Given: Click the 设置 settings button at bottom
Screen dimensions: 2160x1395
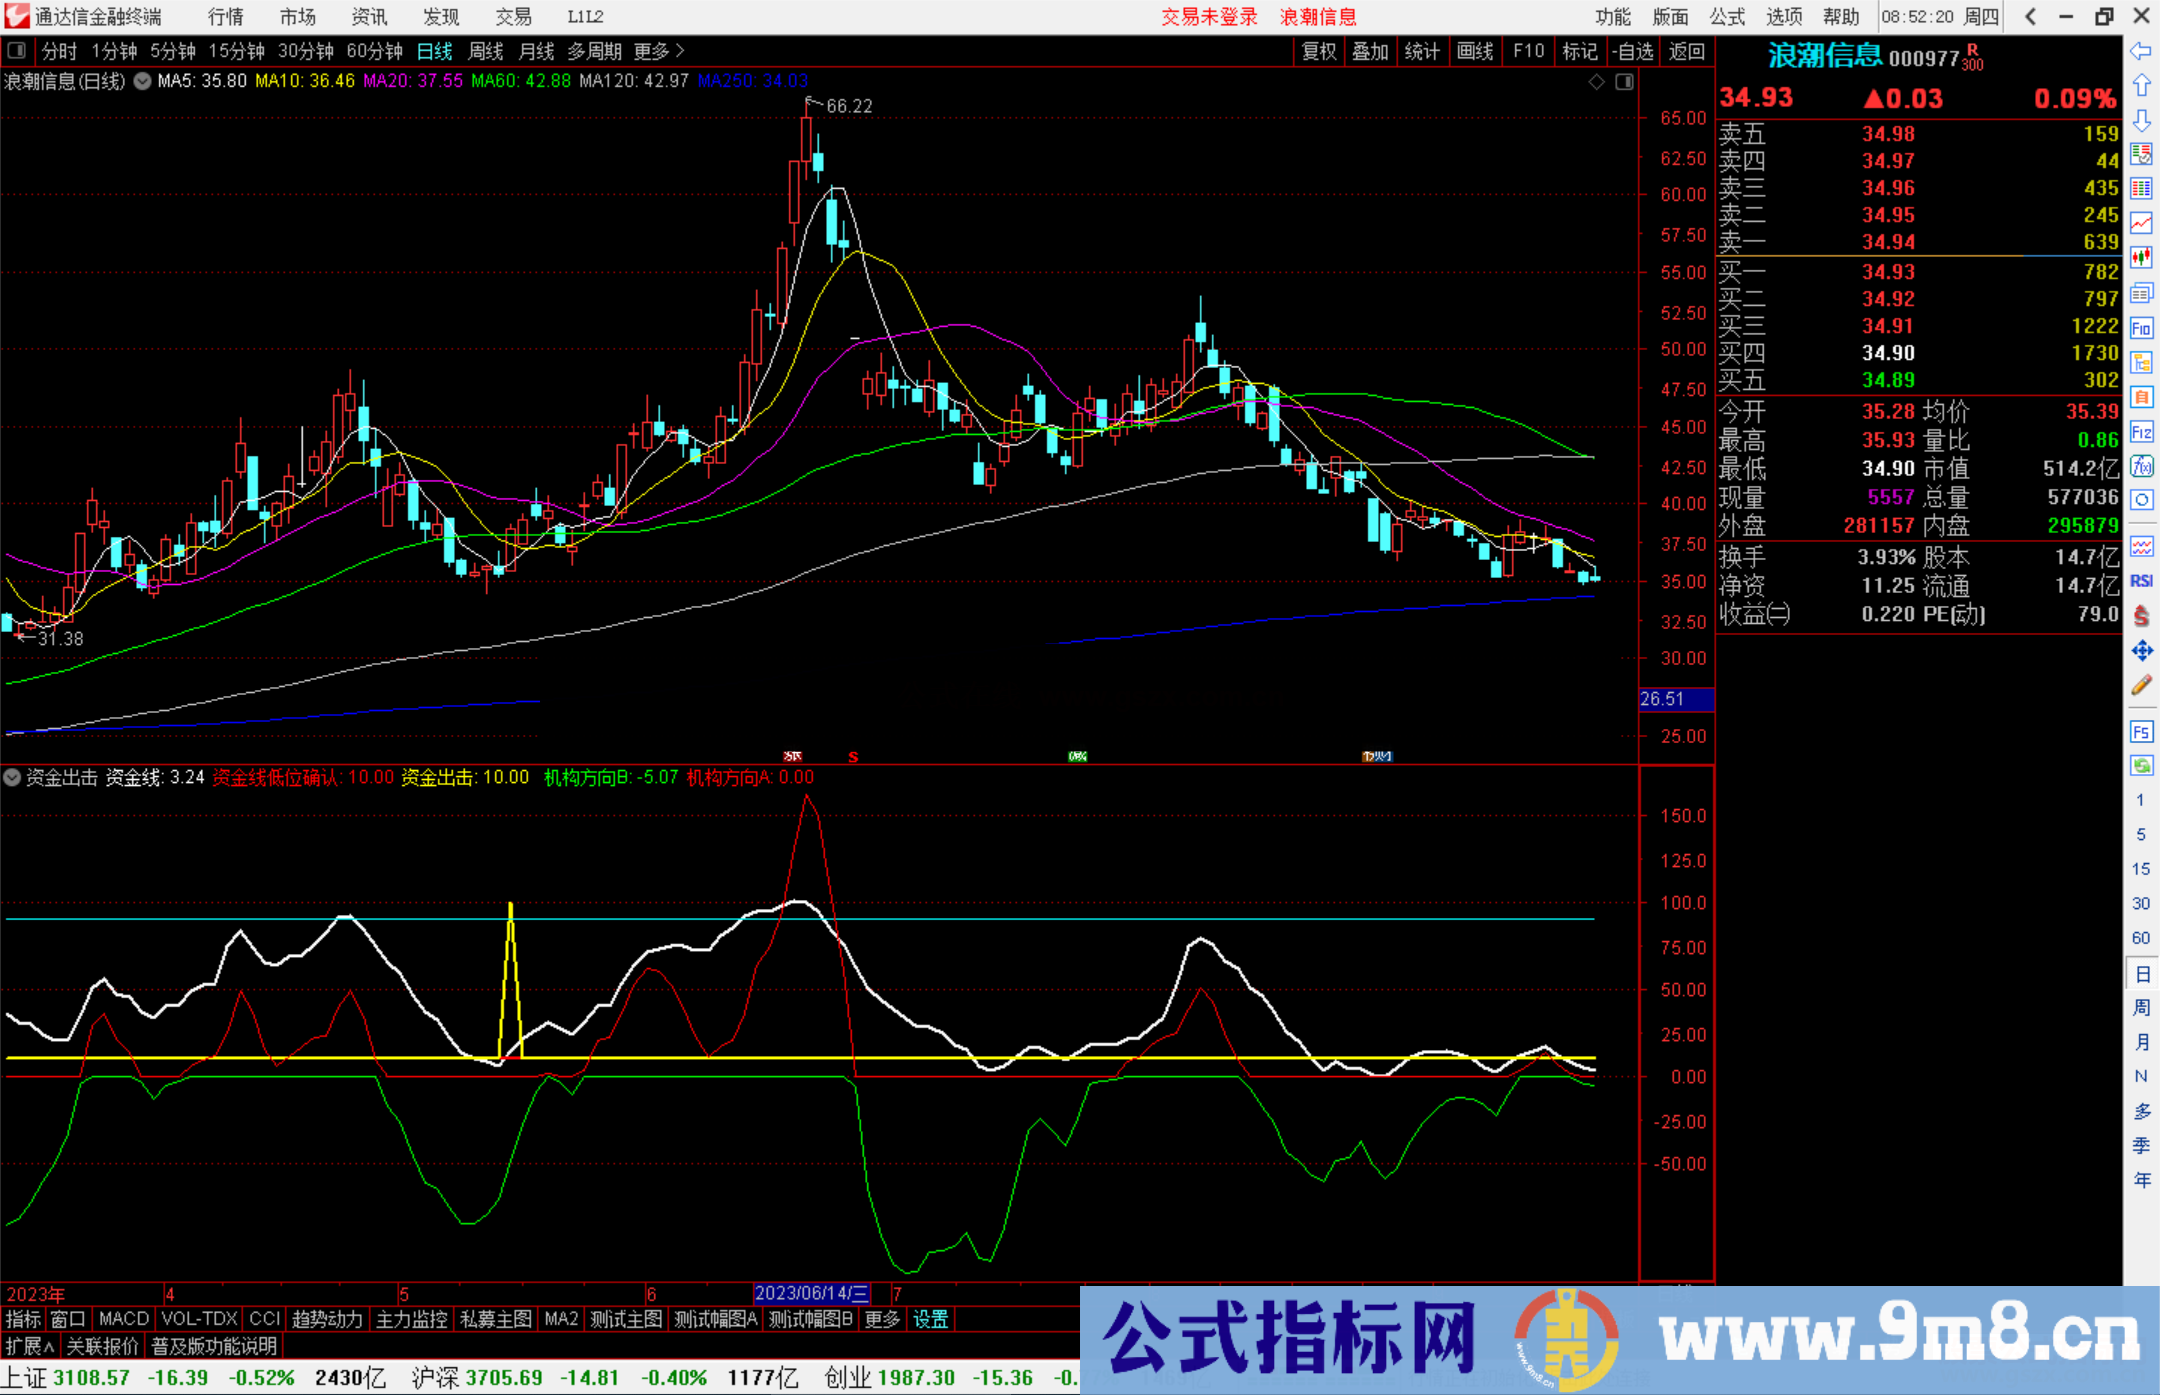Looking at the screenshot, I should pos(930,1319).
